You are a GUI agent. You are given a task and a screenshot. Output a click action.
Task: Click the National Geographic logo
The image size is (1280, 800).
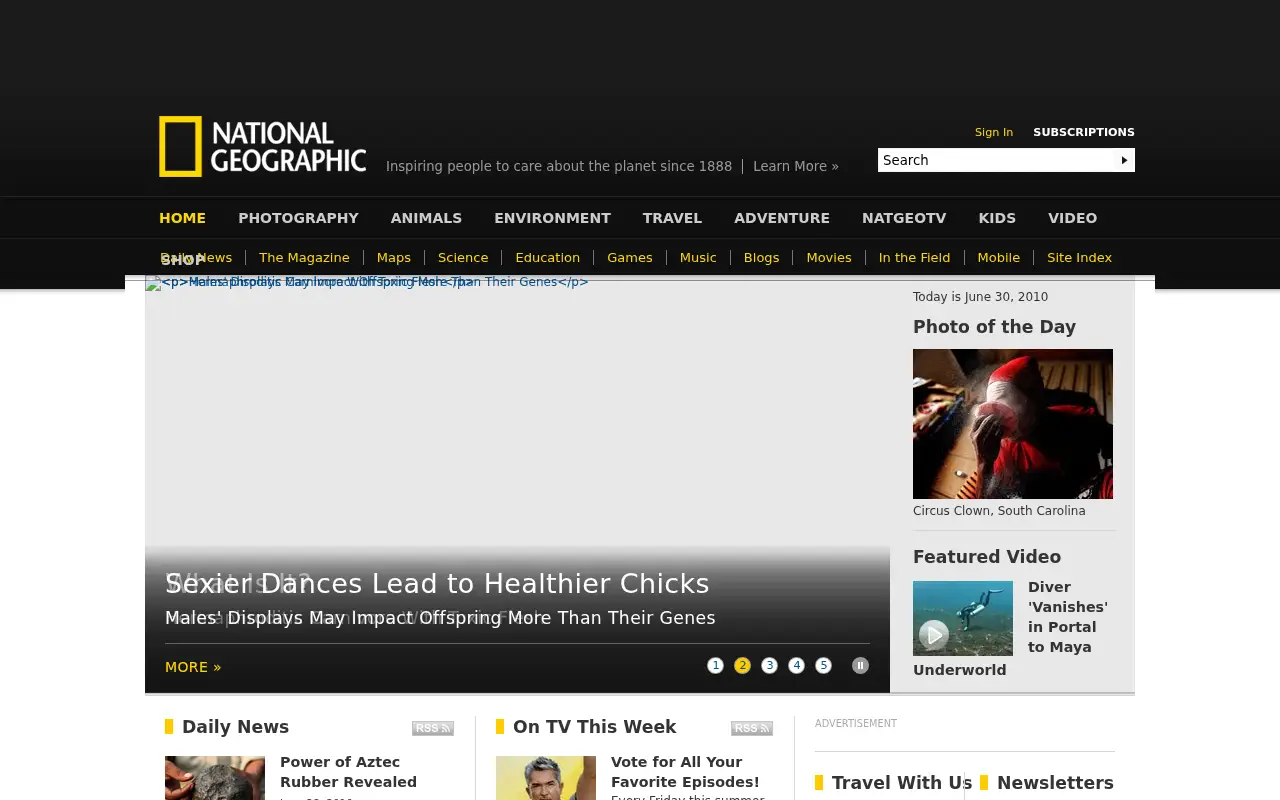(262, 147)
